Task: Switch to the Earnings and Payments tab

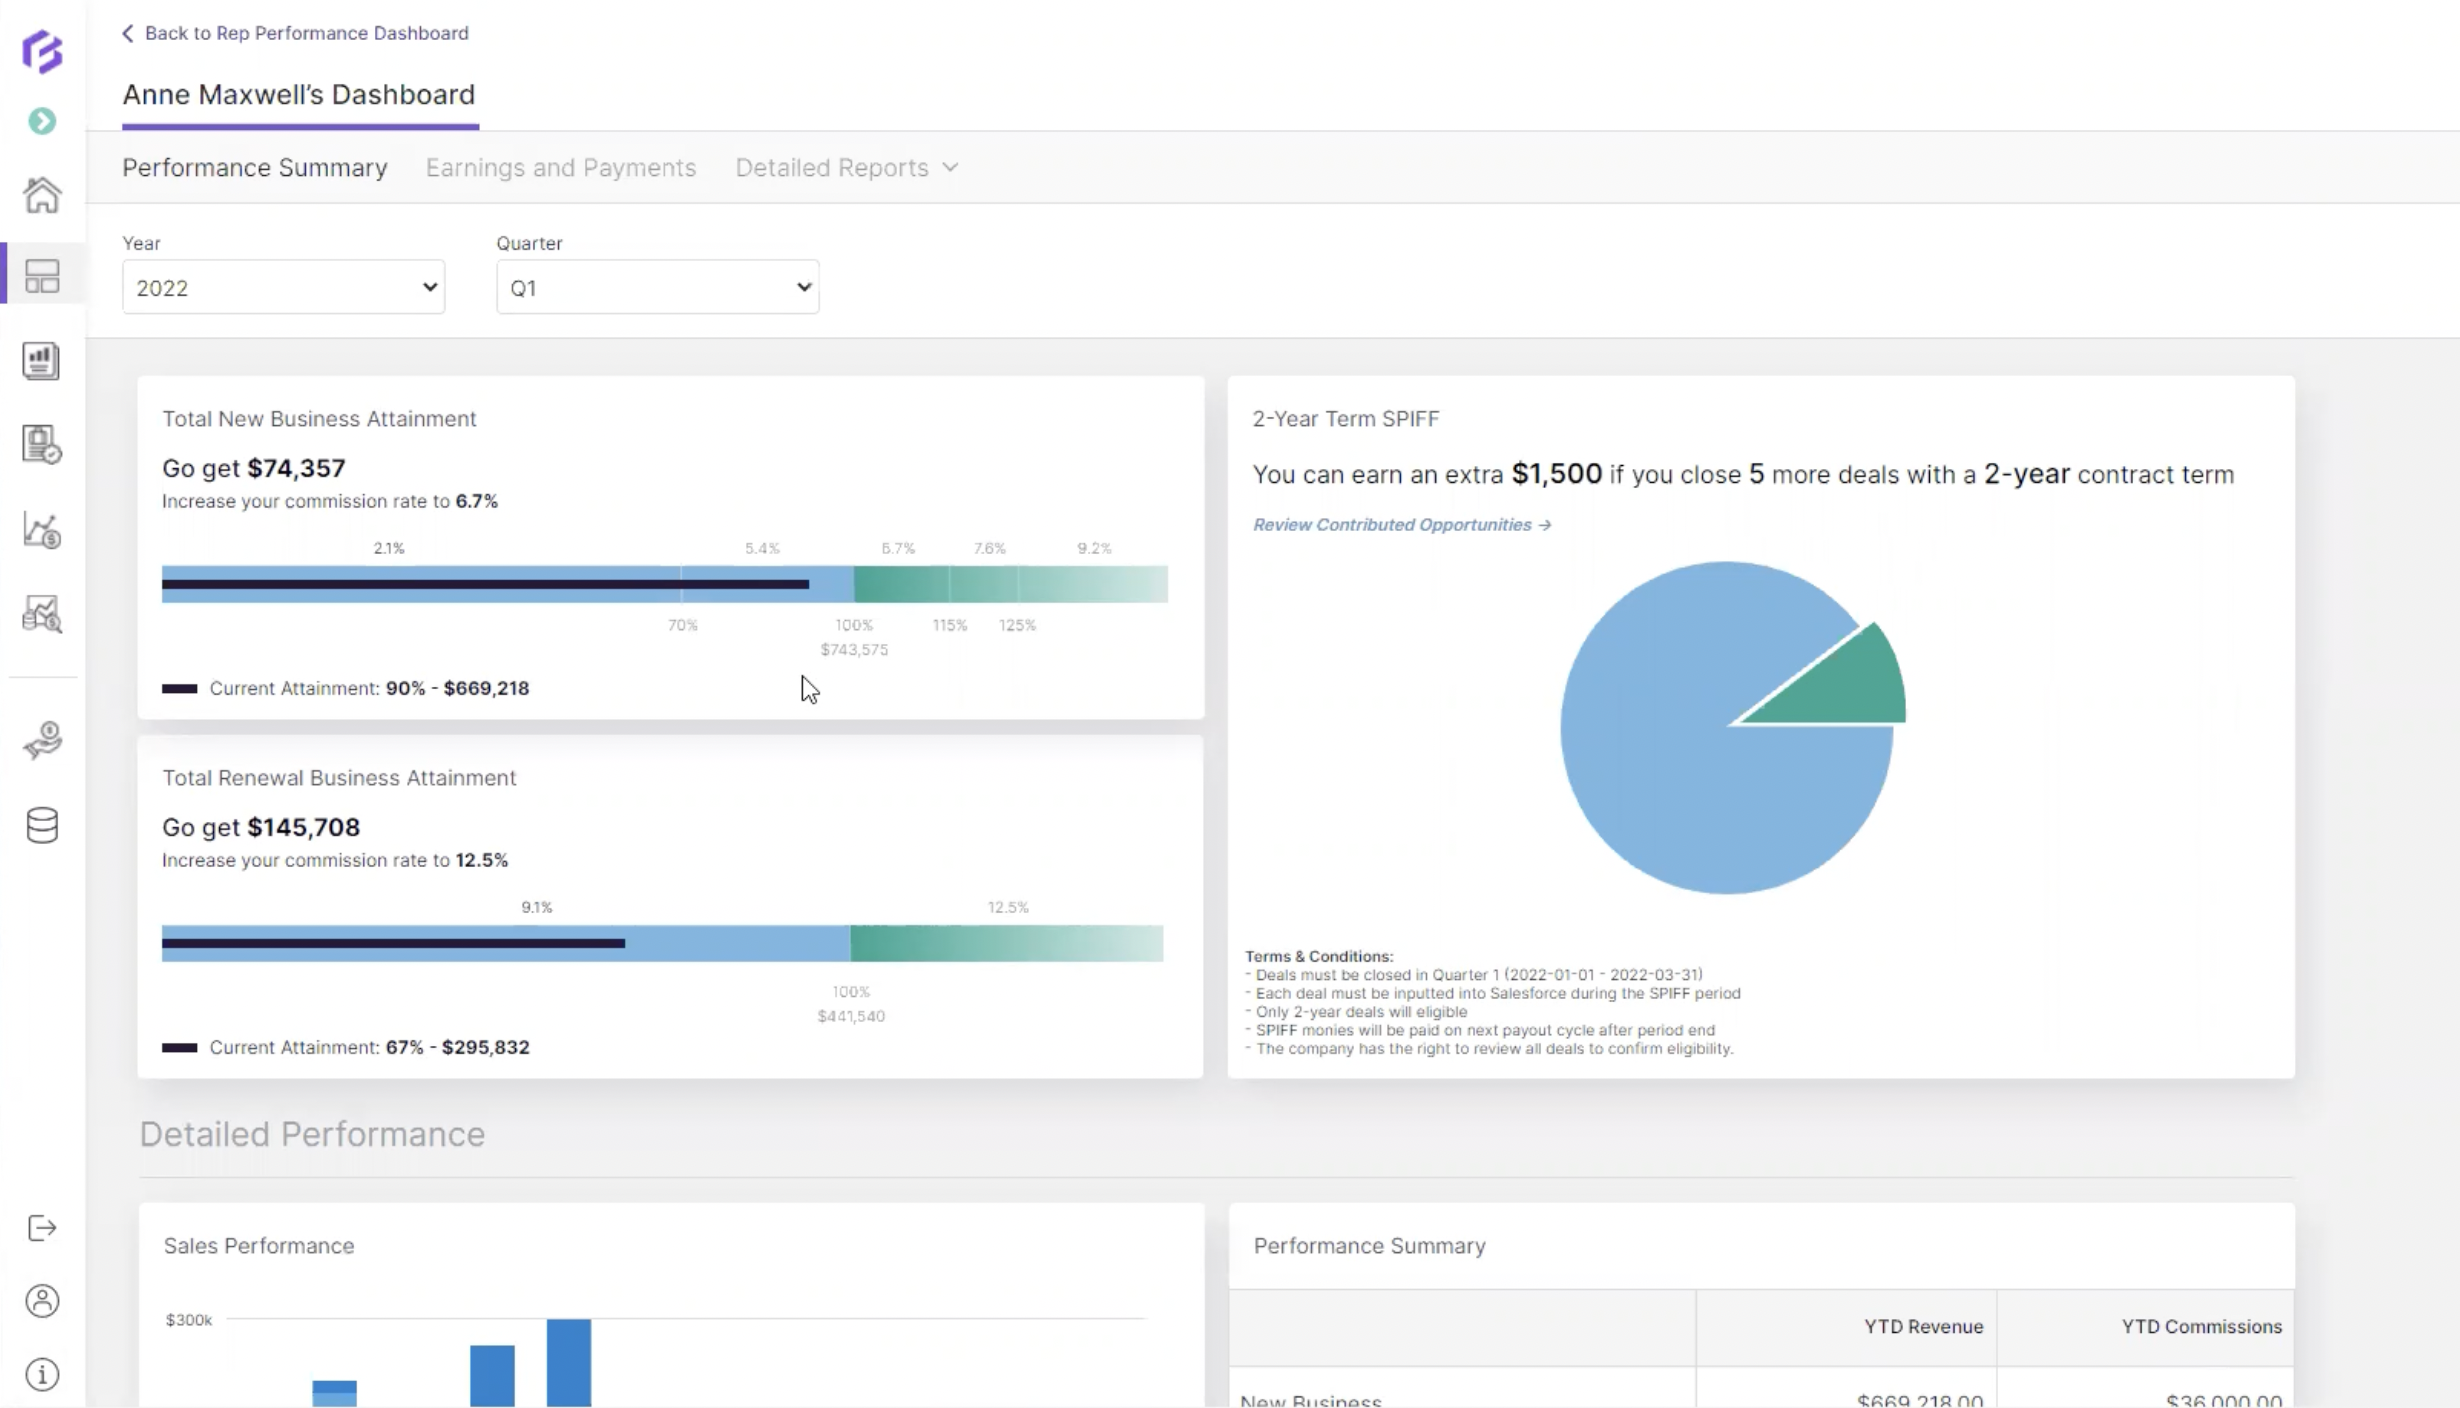Action: (x=560, y=167)
